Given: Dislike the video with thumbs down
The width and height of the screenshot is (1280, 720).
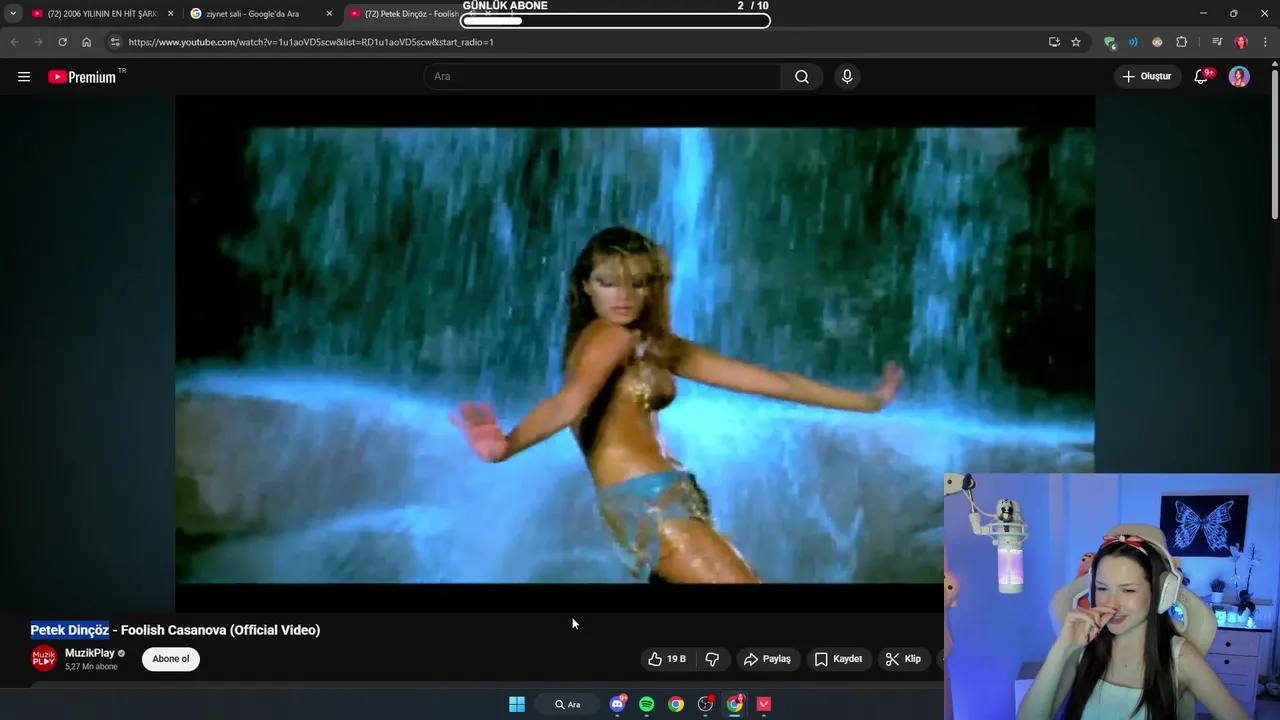Looking at the screenshot, I should [713, 659].
